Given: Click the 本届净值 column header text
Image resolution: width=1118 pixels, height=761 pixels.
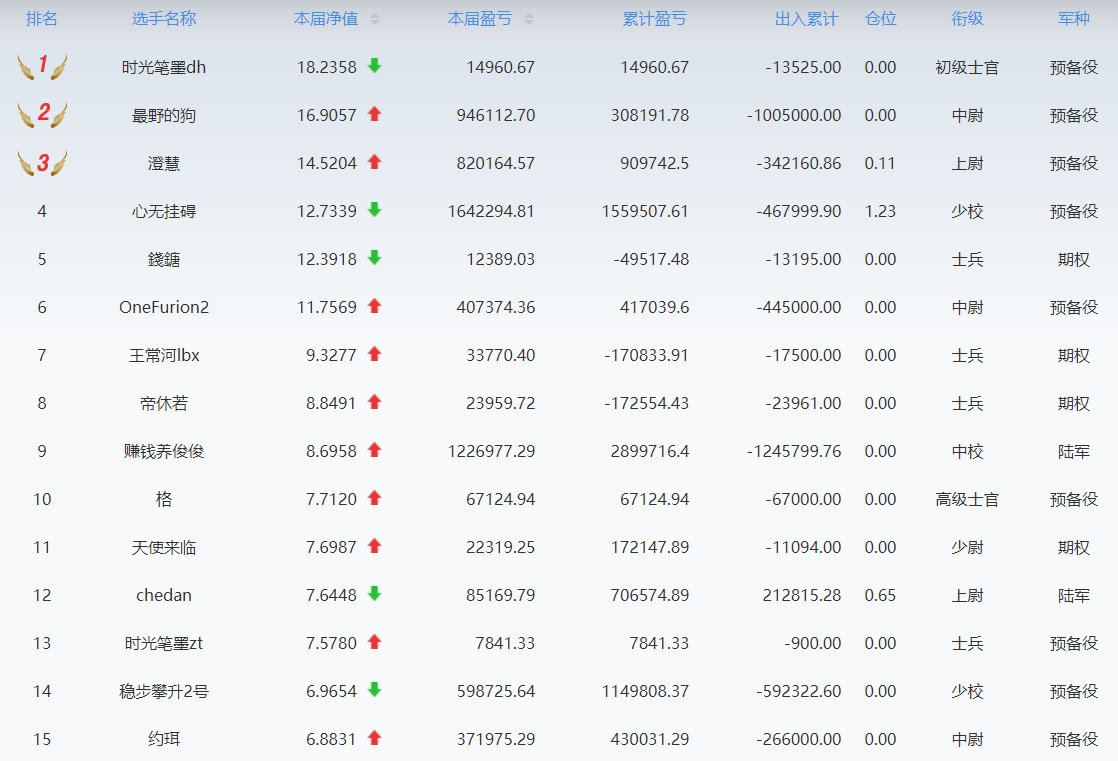Looking at the screenshot, I should click(x=326, y=19).
